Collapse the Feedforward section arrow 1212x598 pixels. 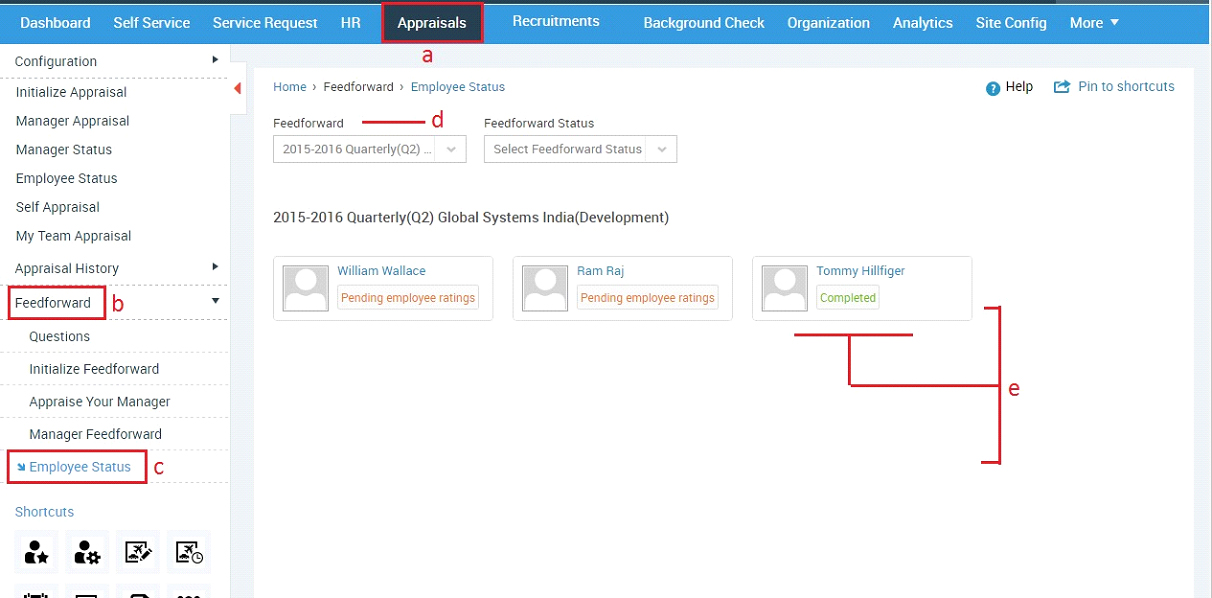215,301
